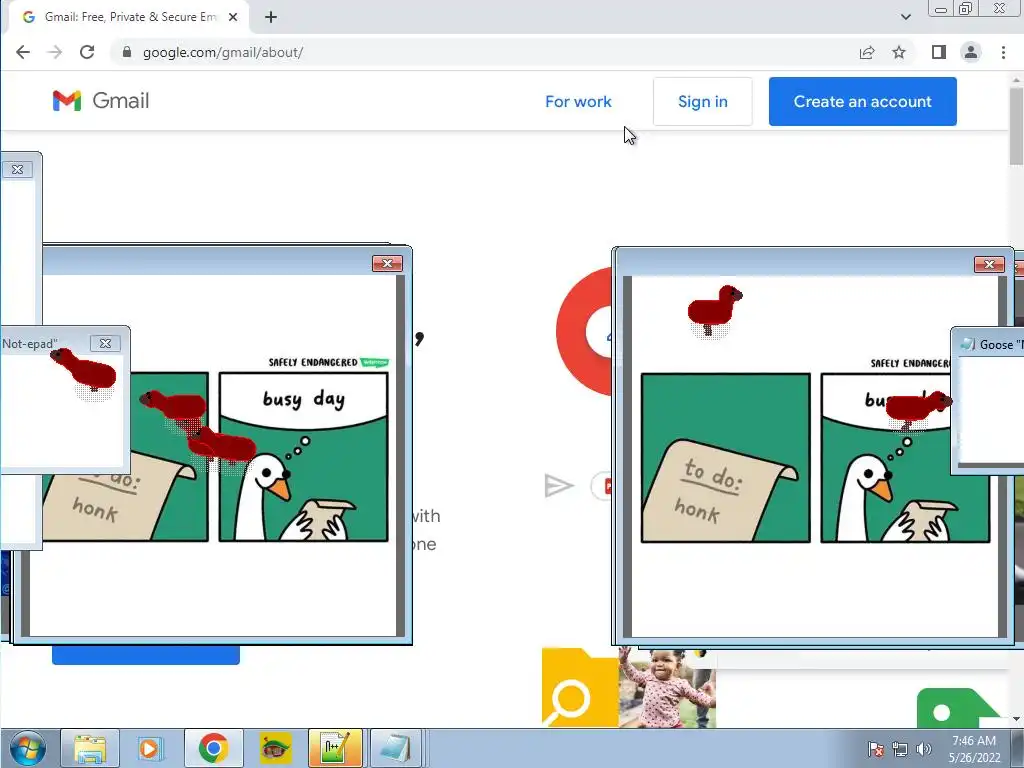The width and height of the screenshot is (1024, 768).
Task: Close the Gmail browser tab
Action: tap(233, 17)
